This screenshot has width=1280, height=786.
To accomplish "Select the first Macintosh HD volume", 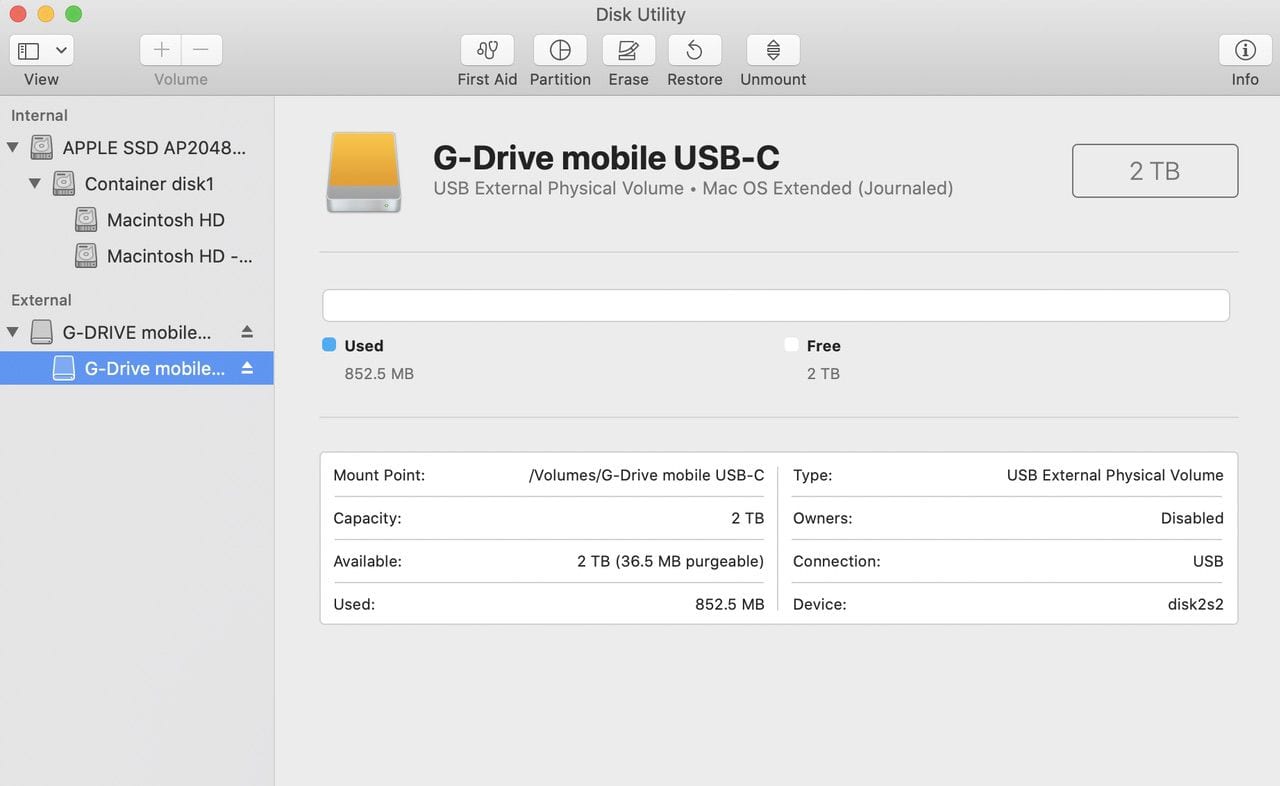I will click(165, 220).
